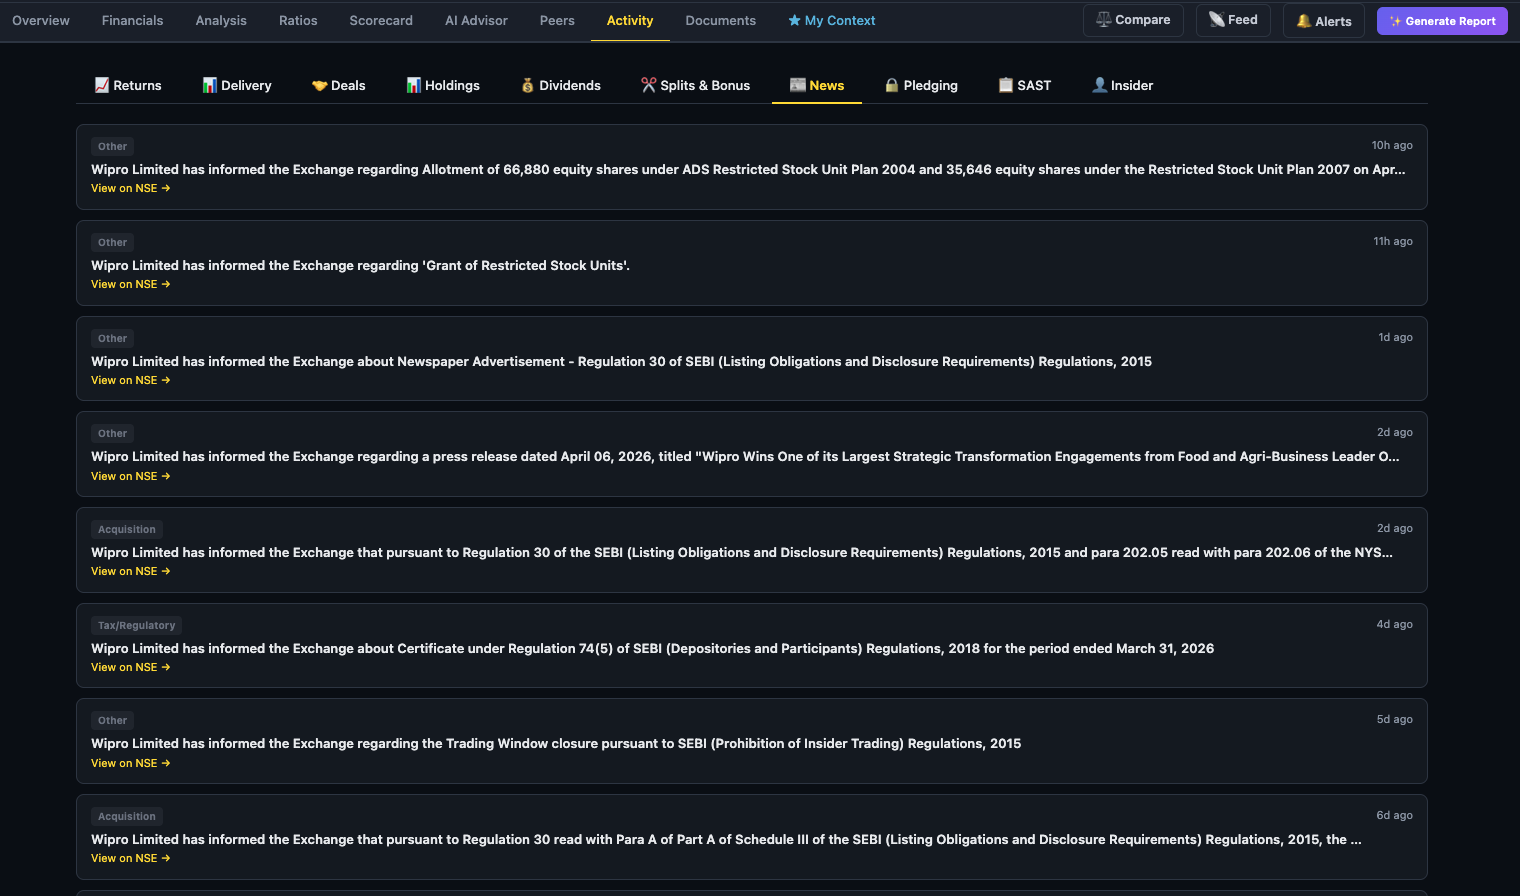
Task: Open the Insider person icon tab
Action: pos(1122,85)
